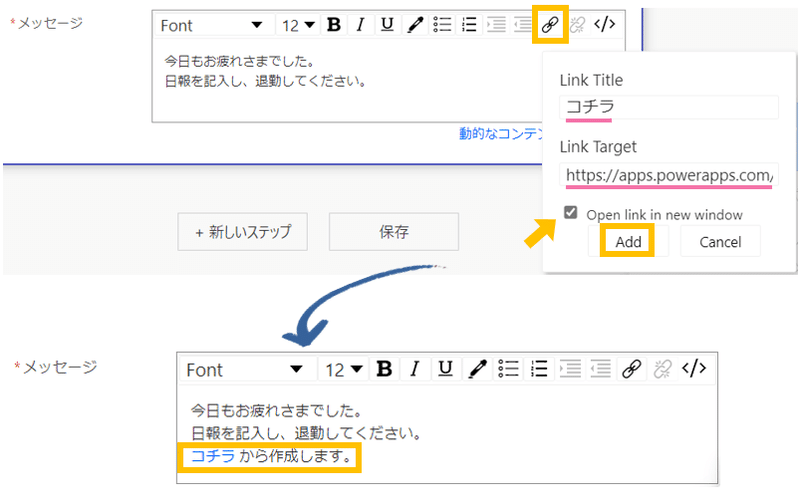Open code view icon in upper toolbar
This screenshot has height=488, width=800.
tap(605, 24)
